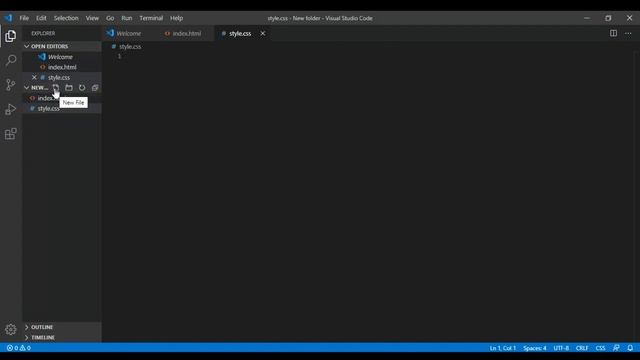The height and width of the screenshot is (360, 640).
Task: Change file encoding UTF-8
Action: pos(561,348)
